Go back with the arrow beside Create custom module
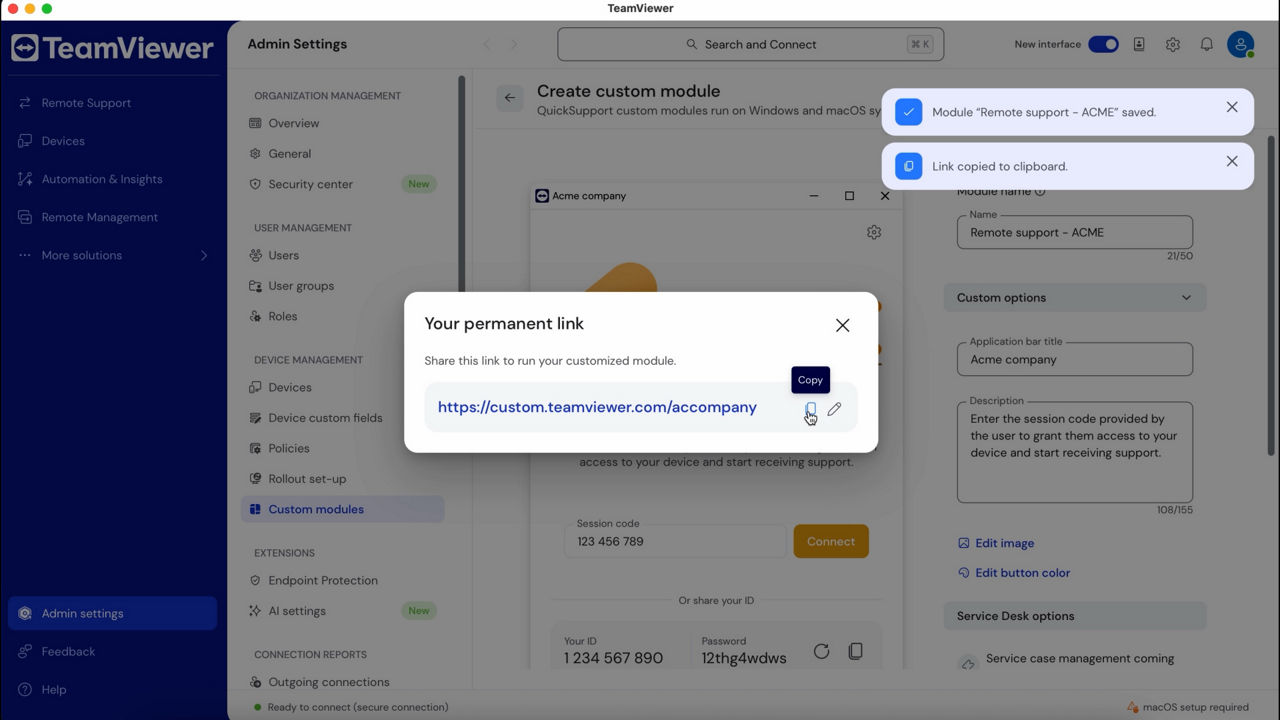 pyautogui.click(x=510, y=97)
